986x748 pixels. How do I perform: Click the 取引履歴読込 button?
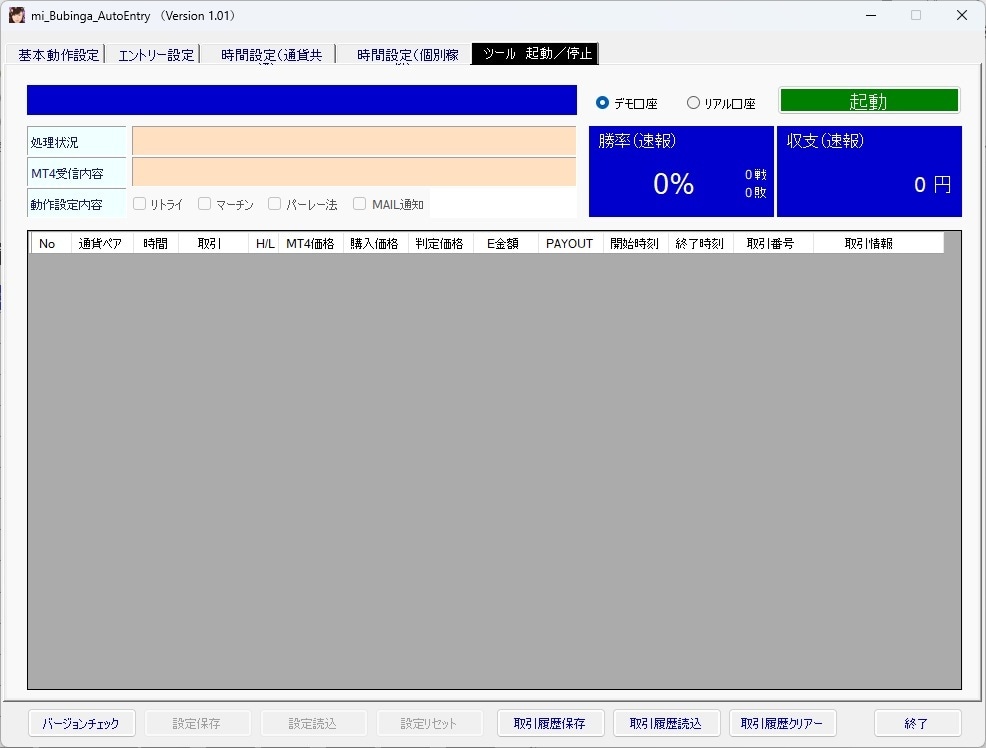666,723
